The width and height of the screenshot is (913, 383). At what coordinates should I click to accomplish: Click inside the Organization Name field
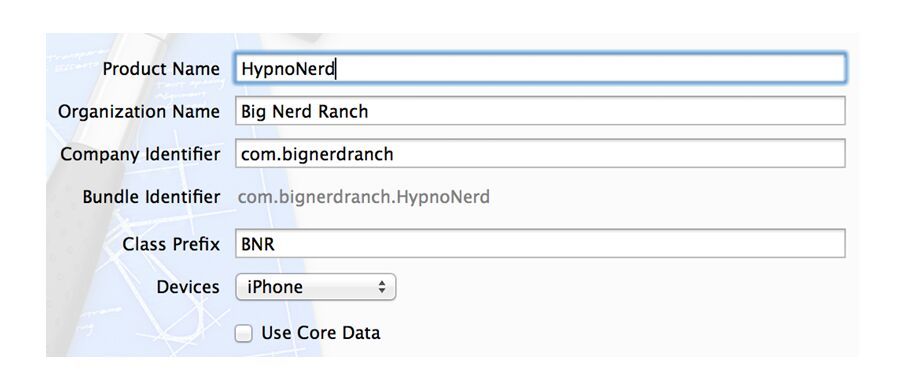coord(540,111)
